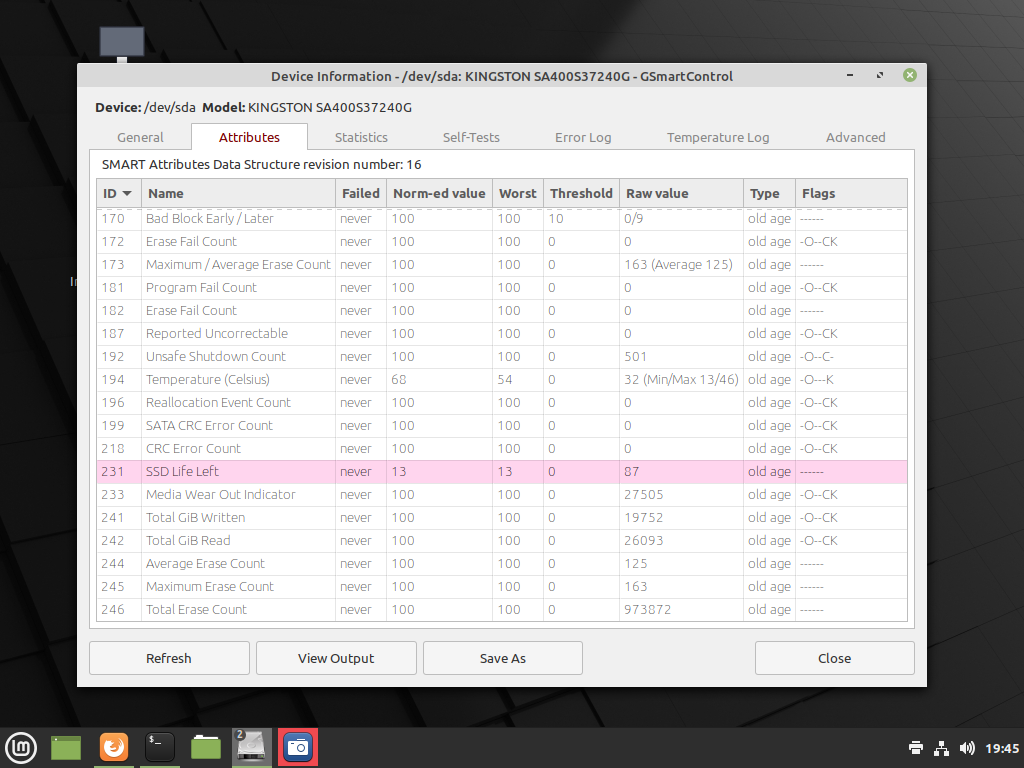Select the GSmartControl drive icon in the panel

[x=251, y=747]
